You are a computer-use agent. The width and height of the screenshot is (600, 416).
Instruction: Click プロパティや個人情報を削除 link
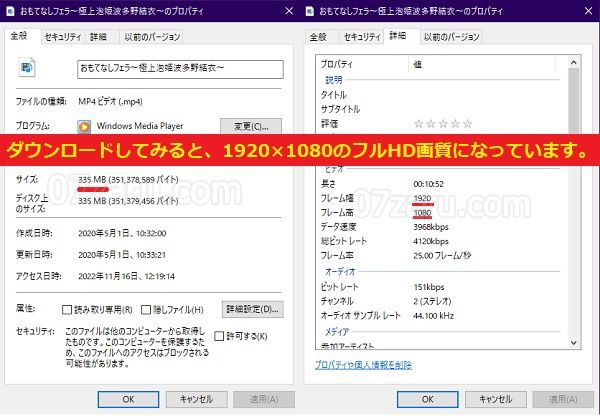coord(363,365)
